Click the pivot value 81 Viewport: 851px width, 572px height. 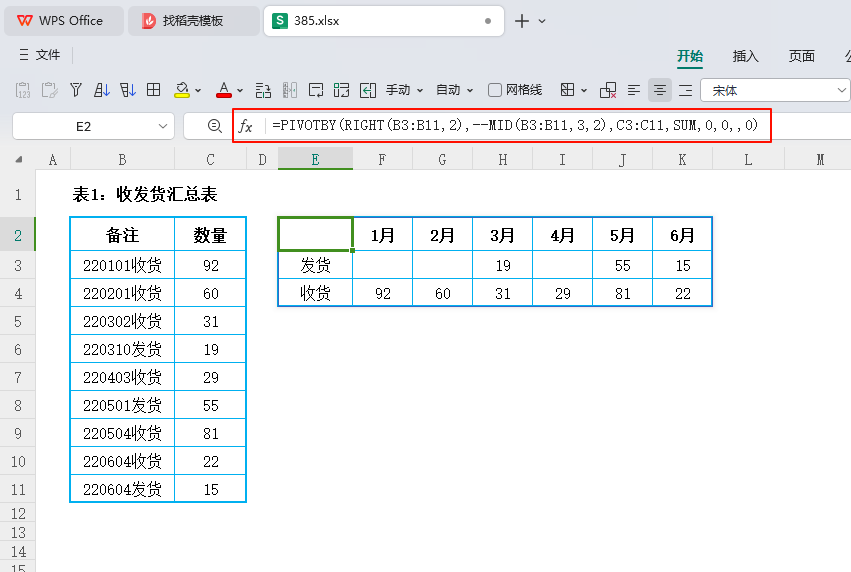click(x=623, y=294)
